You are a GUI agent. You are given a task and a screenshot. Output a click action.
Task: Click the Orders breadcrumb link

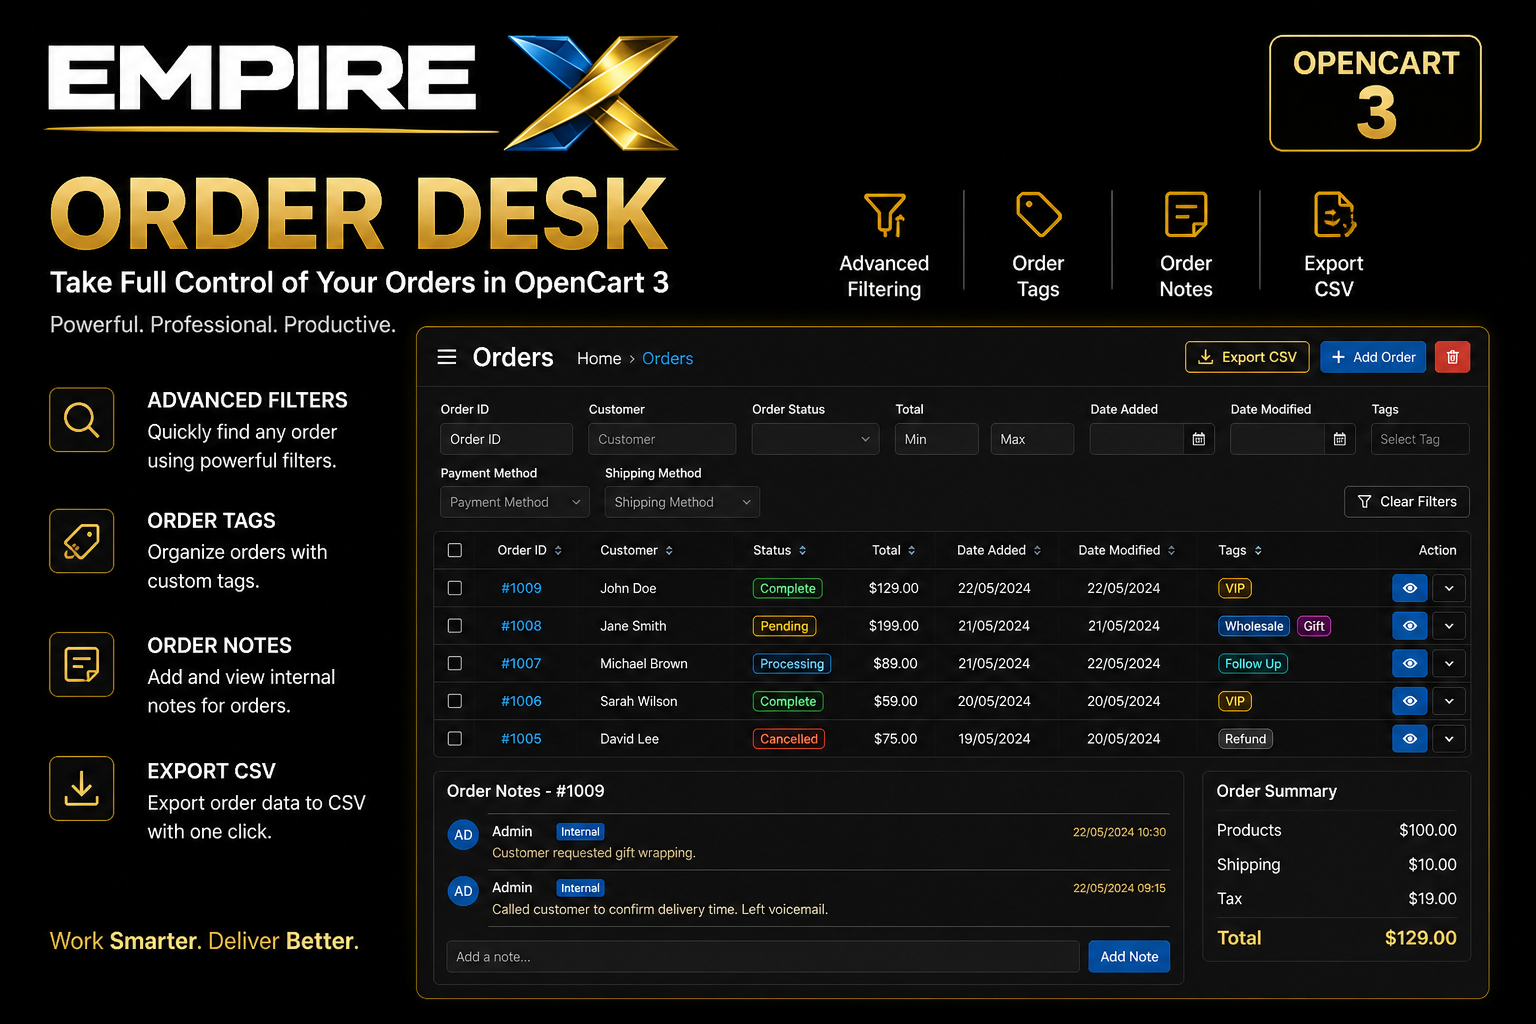667,358
